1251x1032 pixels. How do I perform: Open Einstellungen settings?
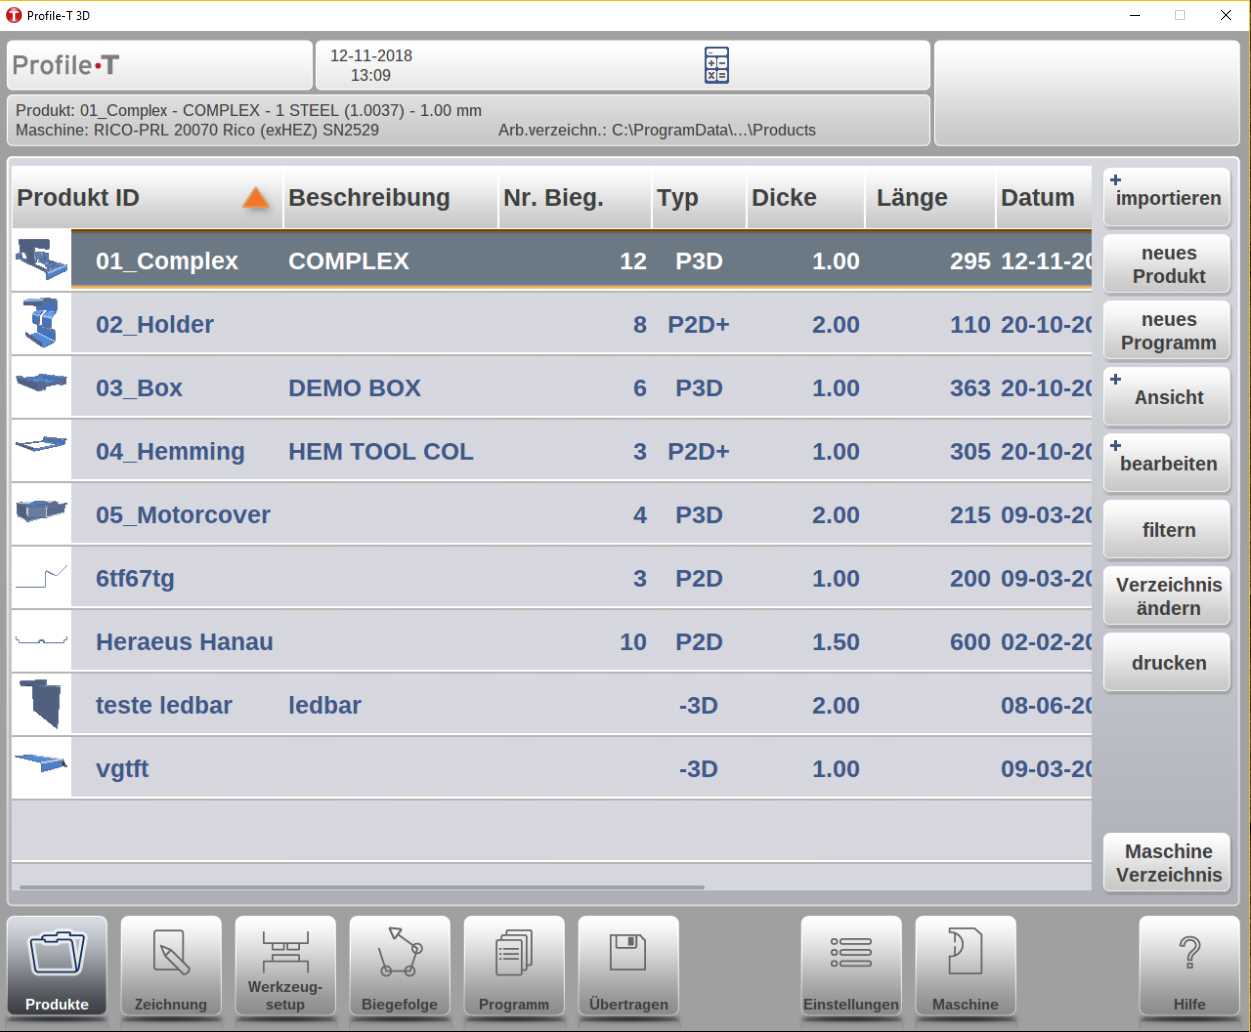point(851,966)
